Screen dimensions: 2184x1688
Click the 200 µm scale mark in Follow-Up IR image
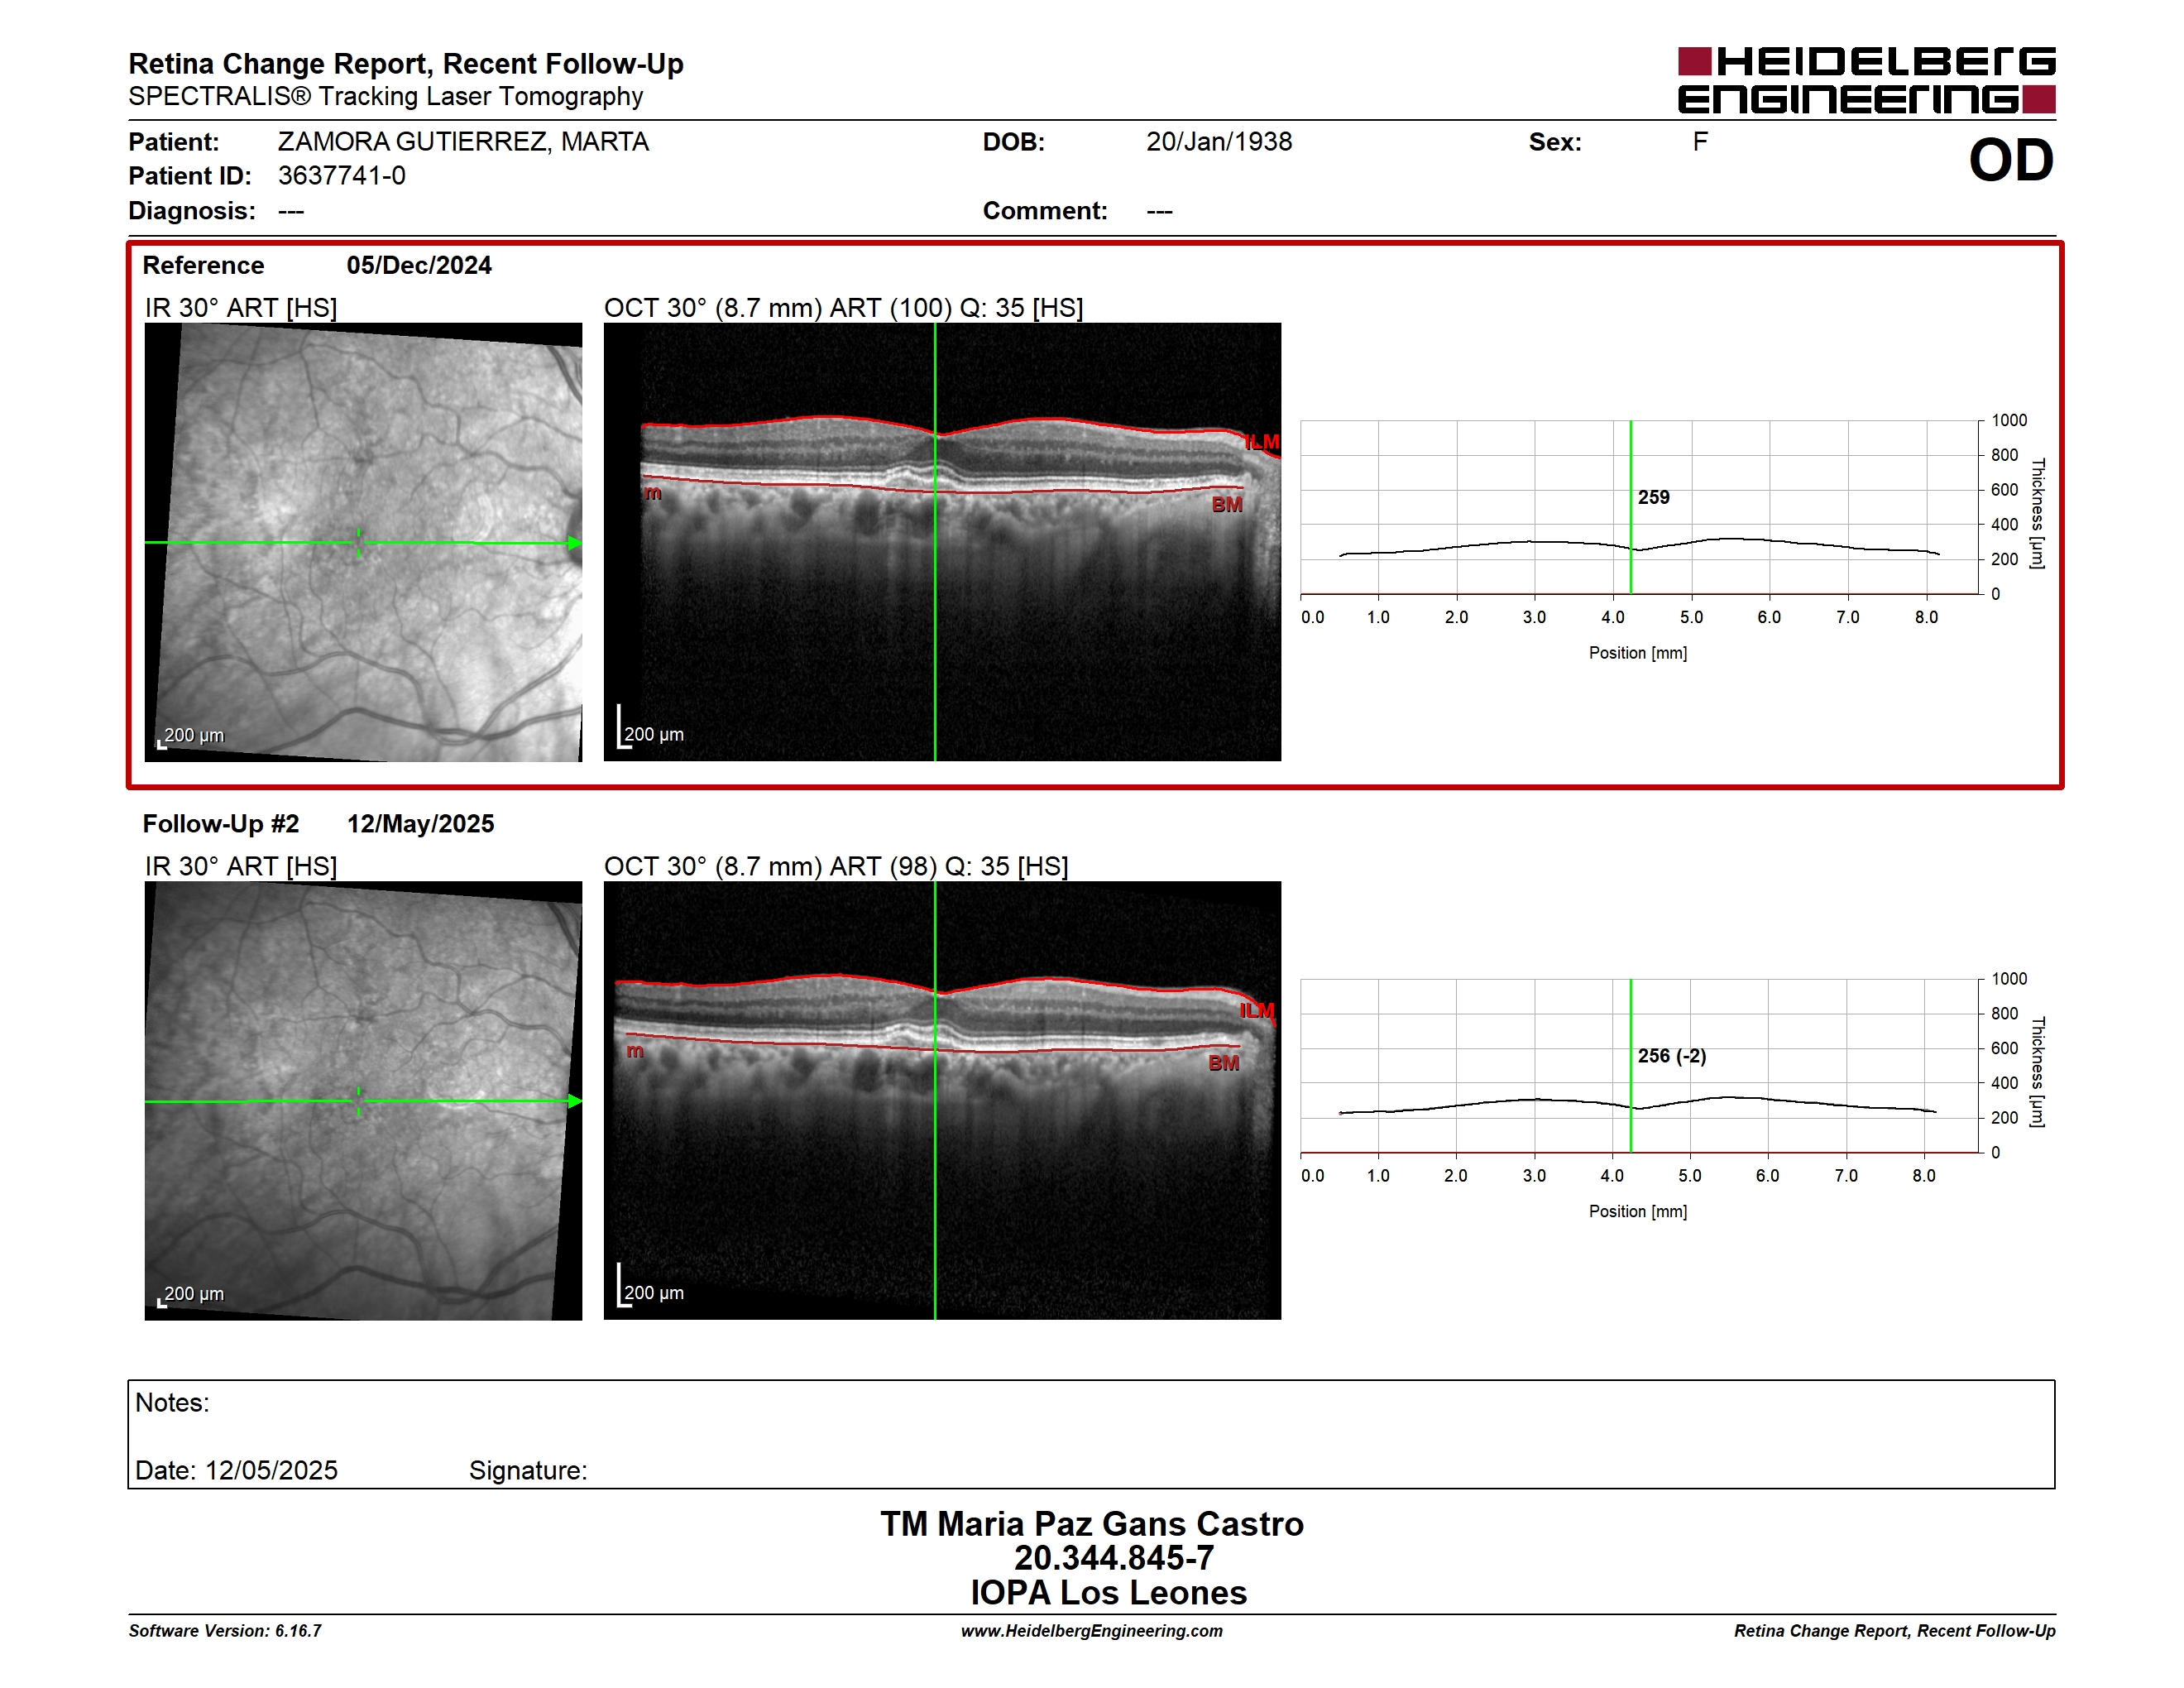191,1294
